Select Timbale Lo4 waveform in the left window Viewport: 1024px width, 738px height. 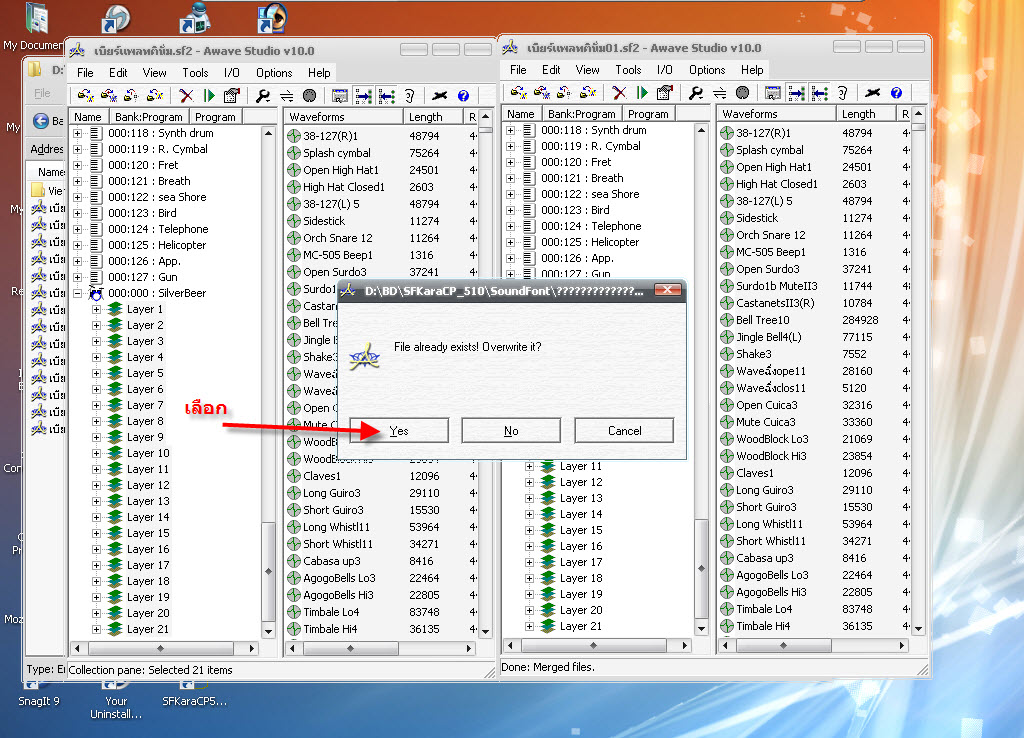tap(330, 612)
